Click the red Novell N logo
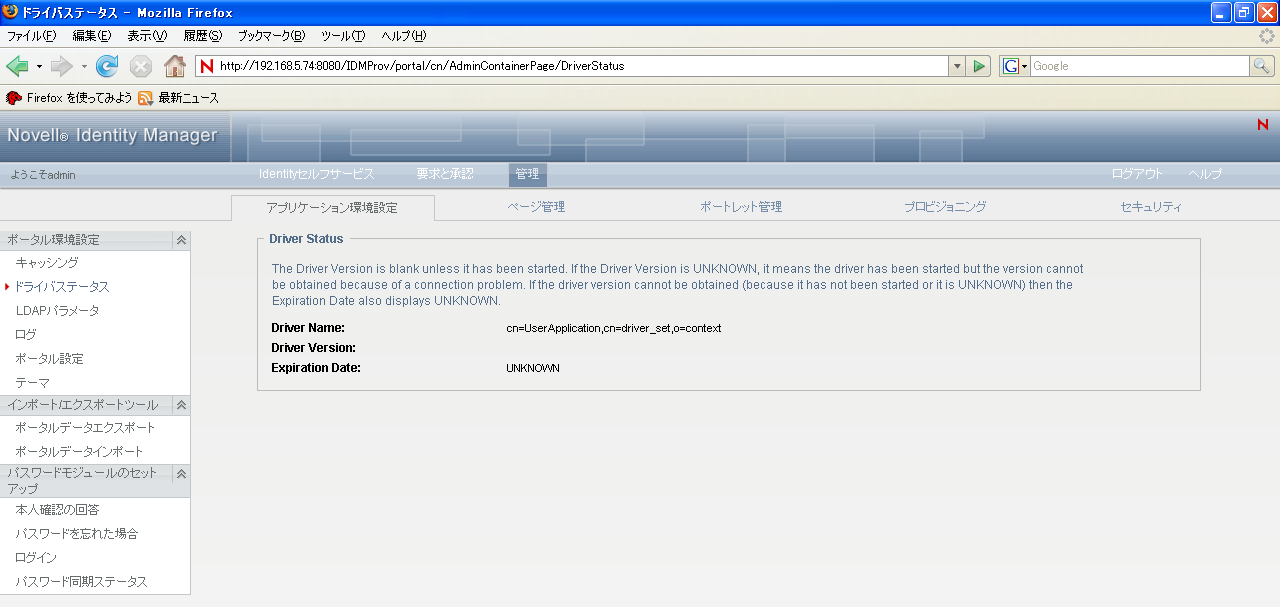1280x607 pixels. click(1263, 124)
